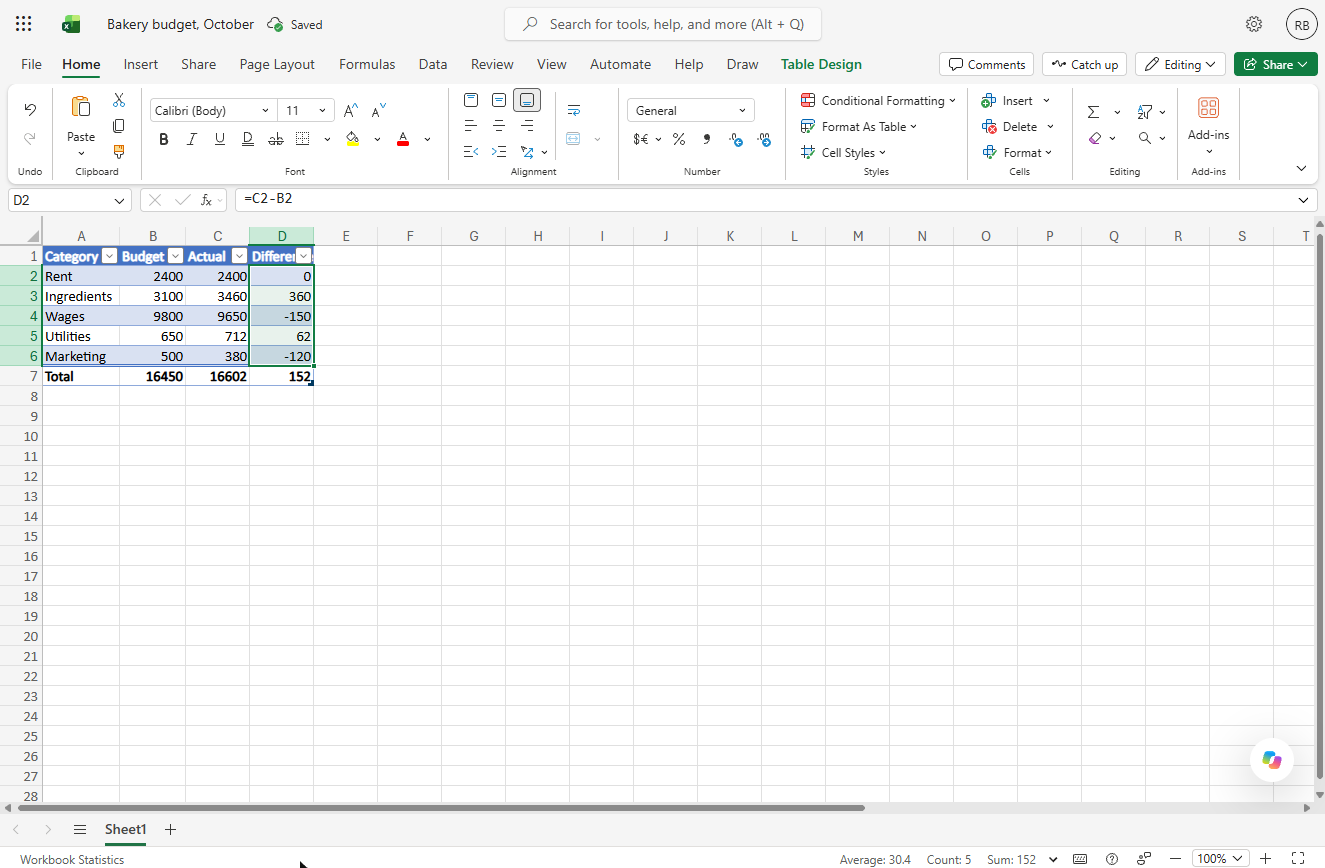Decrease font size with shrink-font icon

click(x=378, y=110)
